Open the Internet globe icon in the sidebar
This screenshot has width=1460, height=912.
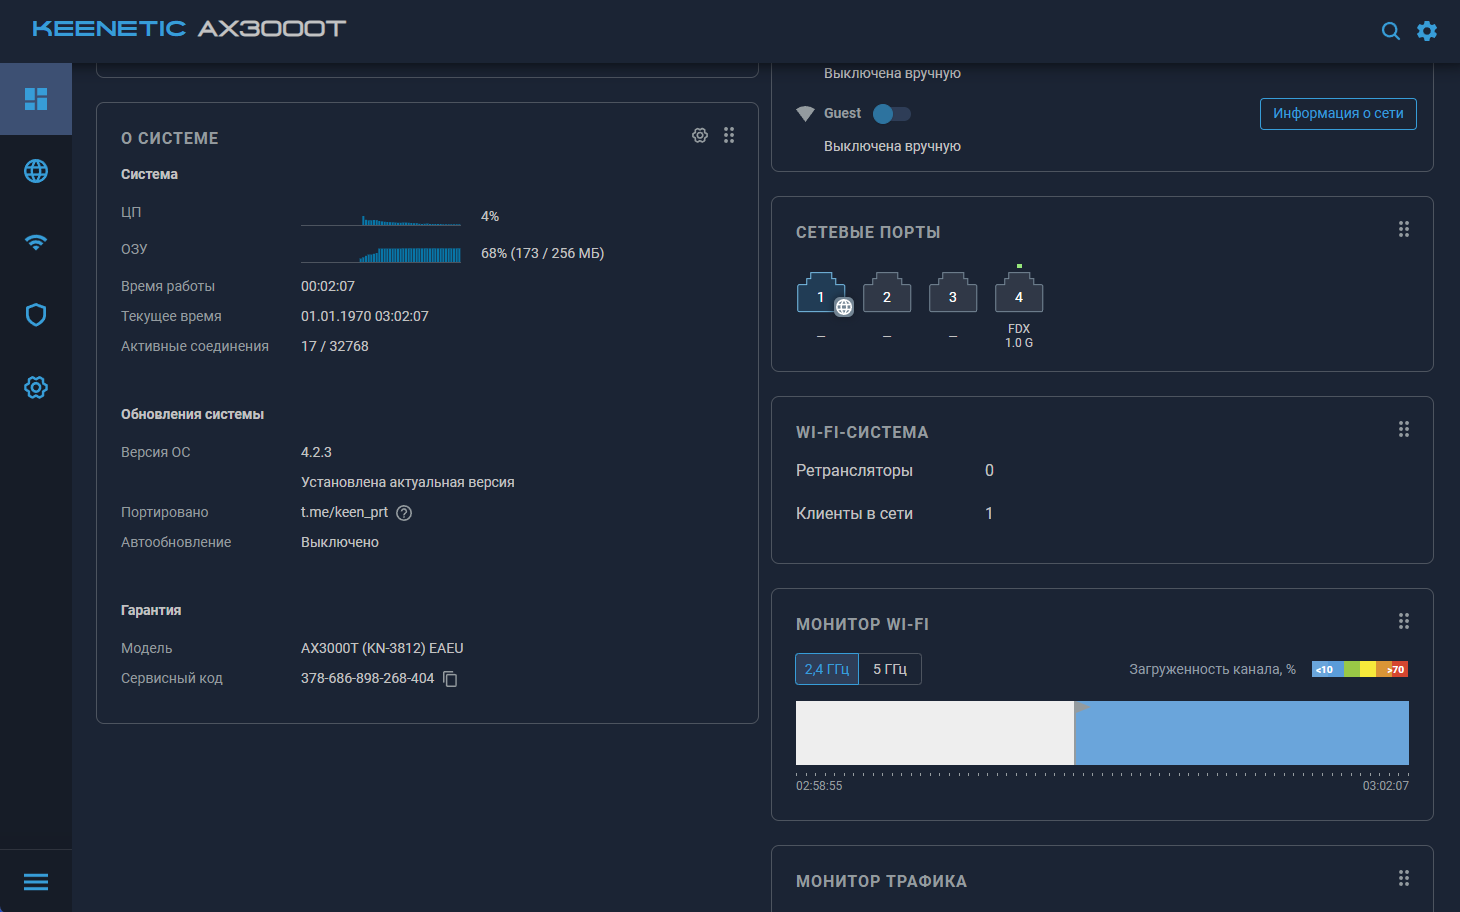click(36, 171)
